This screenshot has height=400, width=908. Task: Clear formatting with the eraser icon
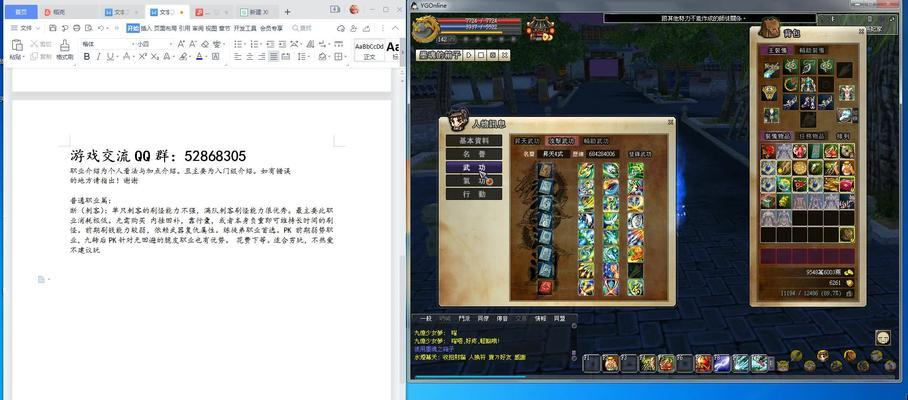click(205, 44)
